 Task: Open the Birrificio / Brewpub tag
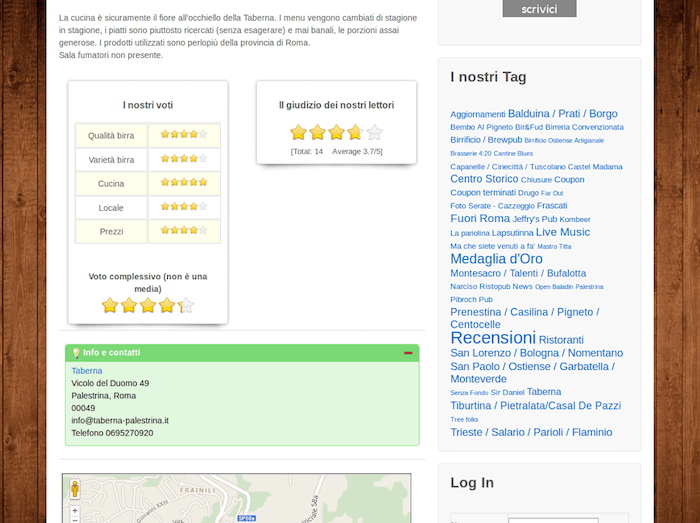486,140
